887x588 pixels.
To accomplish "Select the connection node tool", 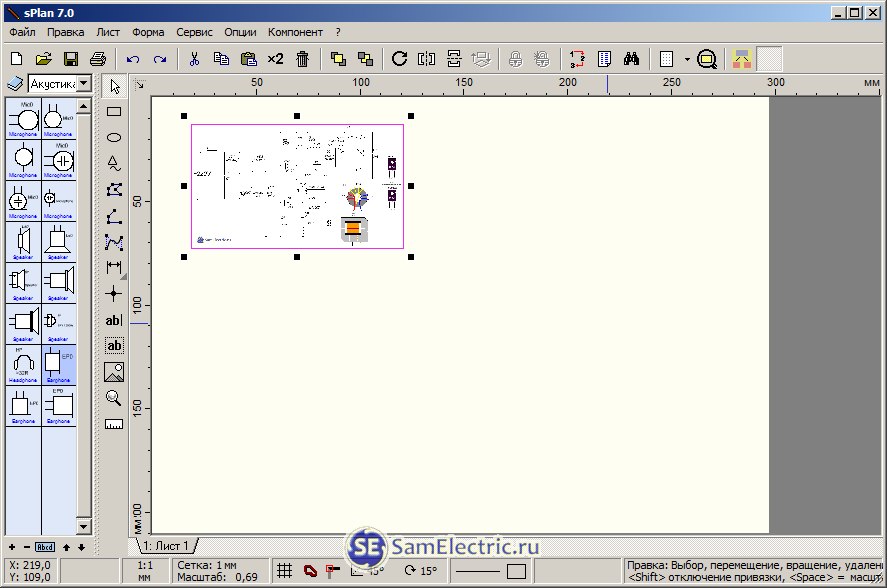I will click(114, 294).
